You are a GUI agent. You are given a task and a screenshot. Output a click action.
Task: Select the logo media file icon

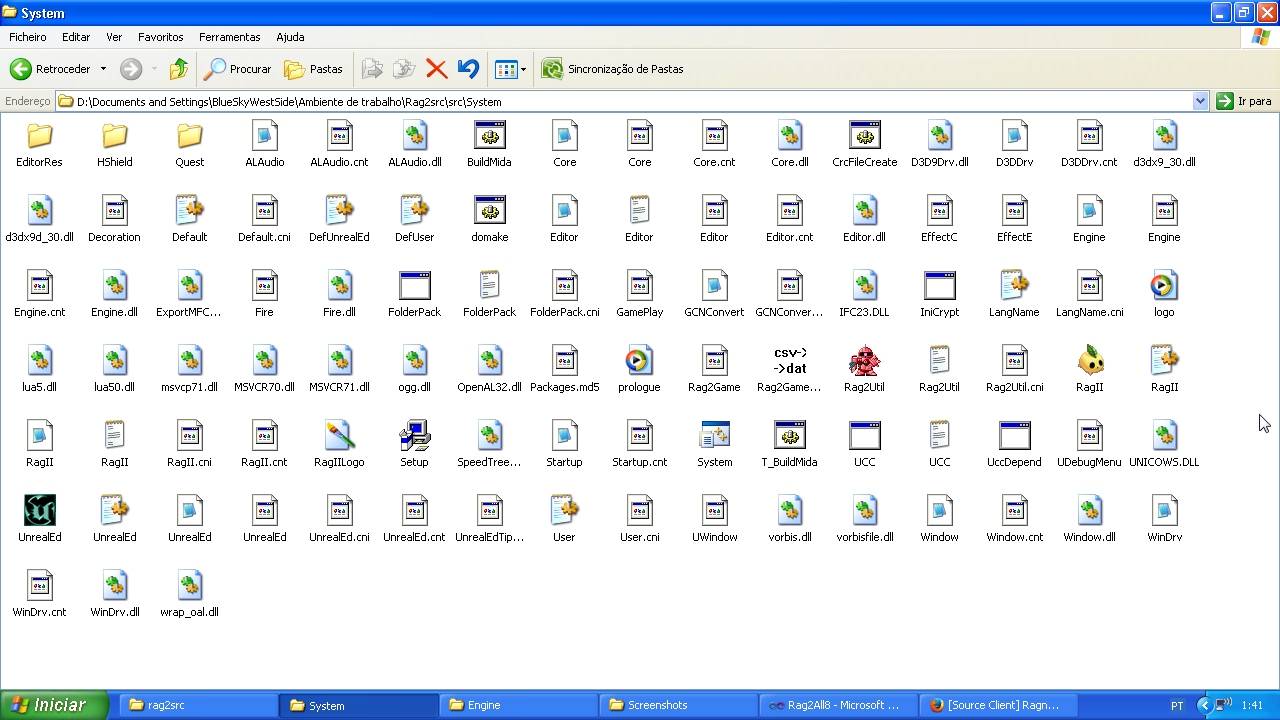tap(1164, 294)
